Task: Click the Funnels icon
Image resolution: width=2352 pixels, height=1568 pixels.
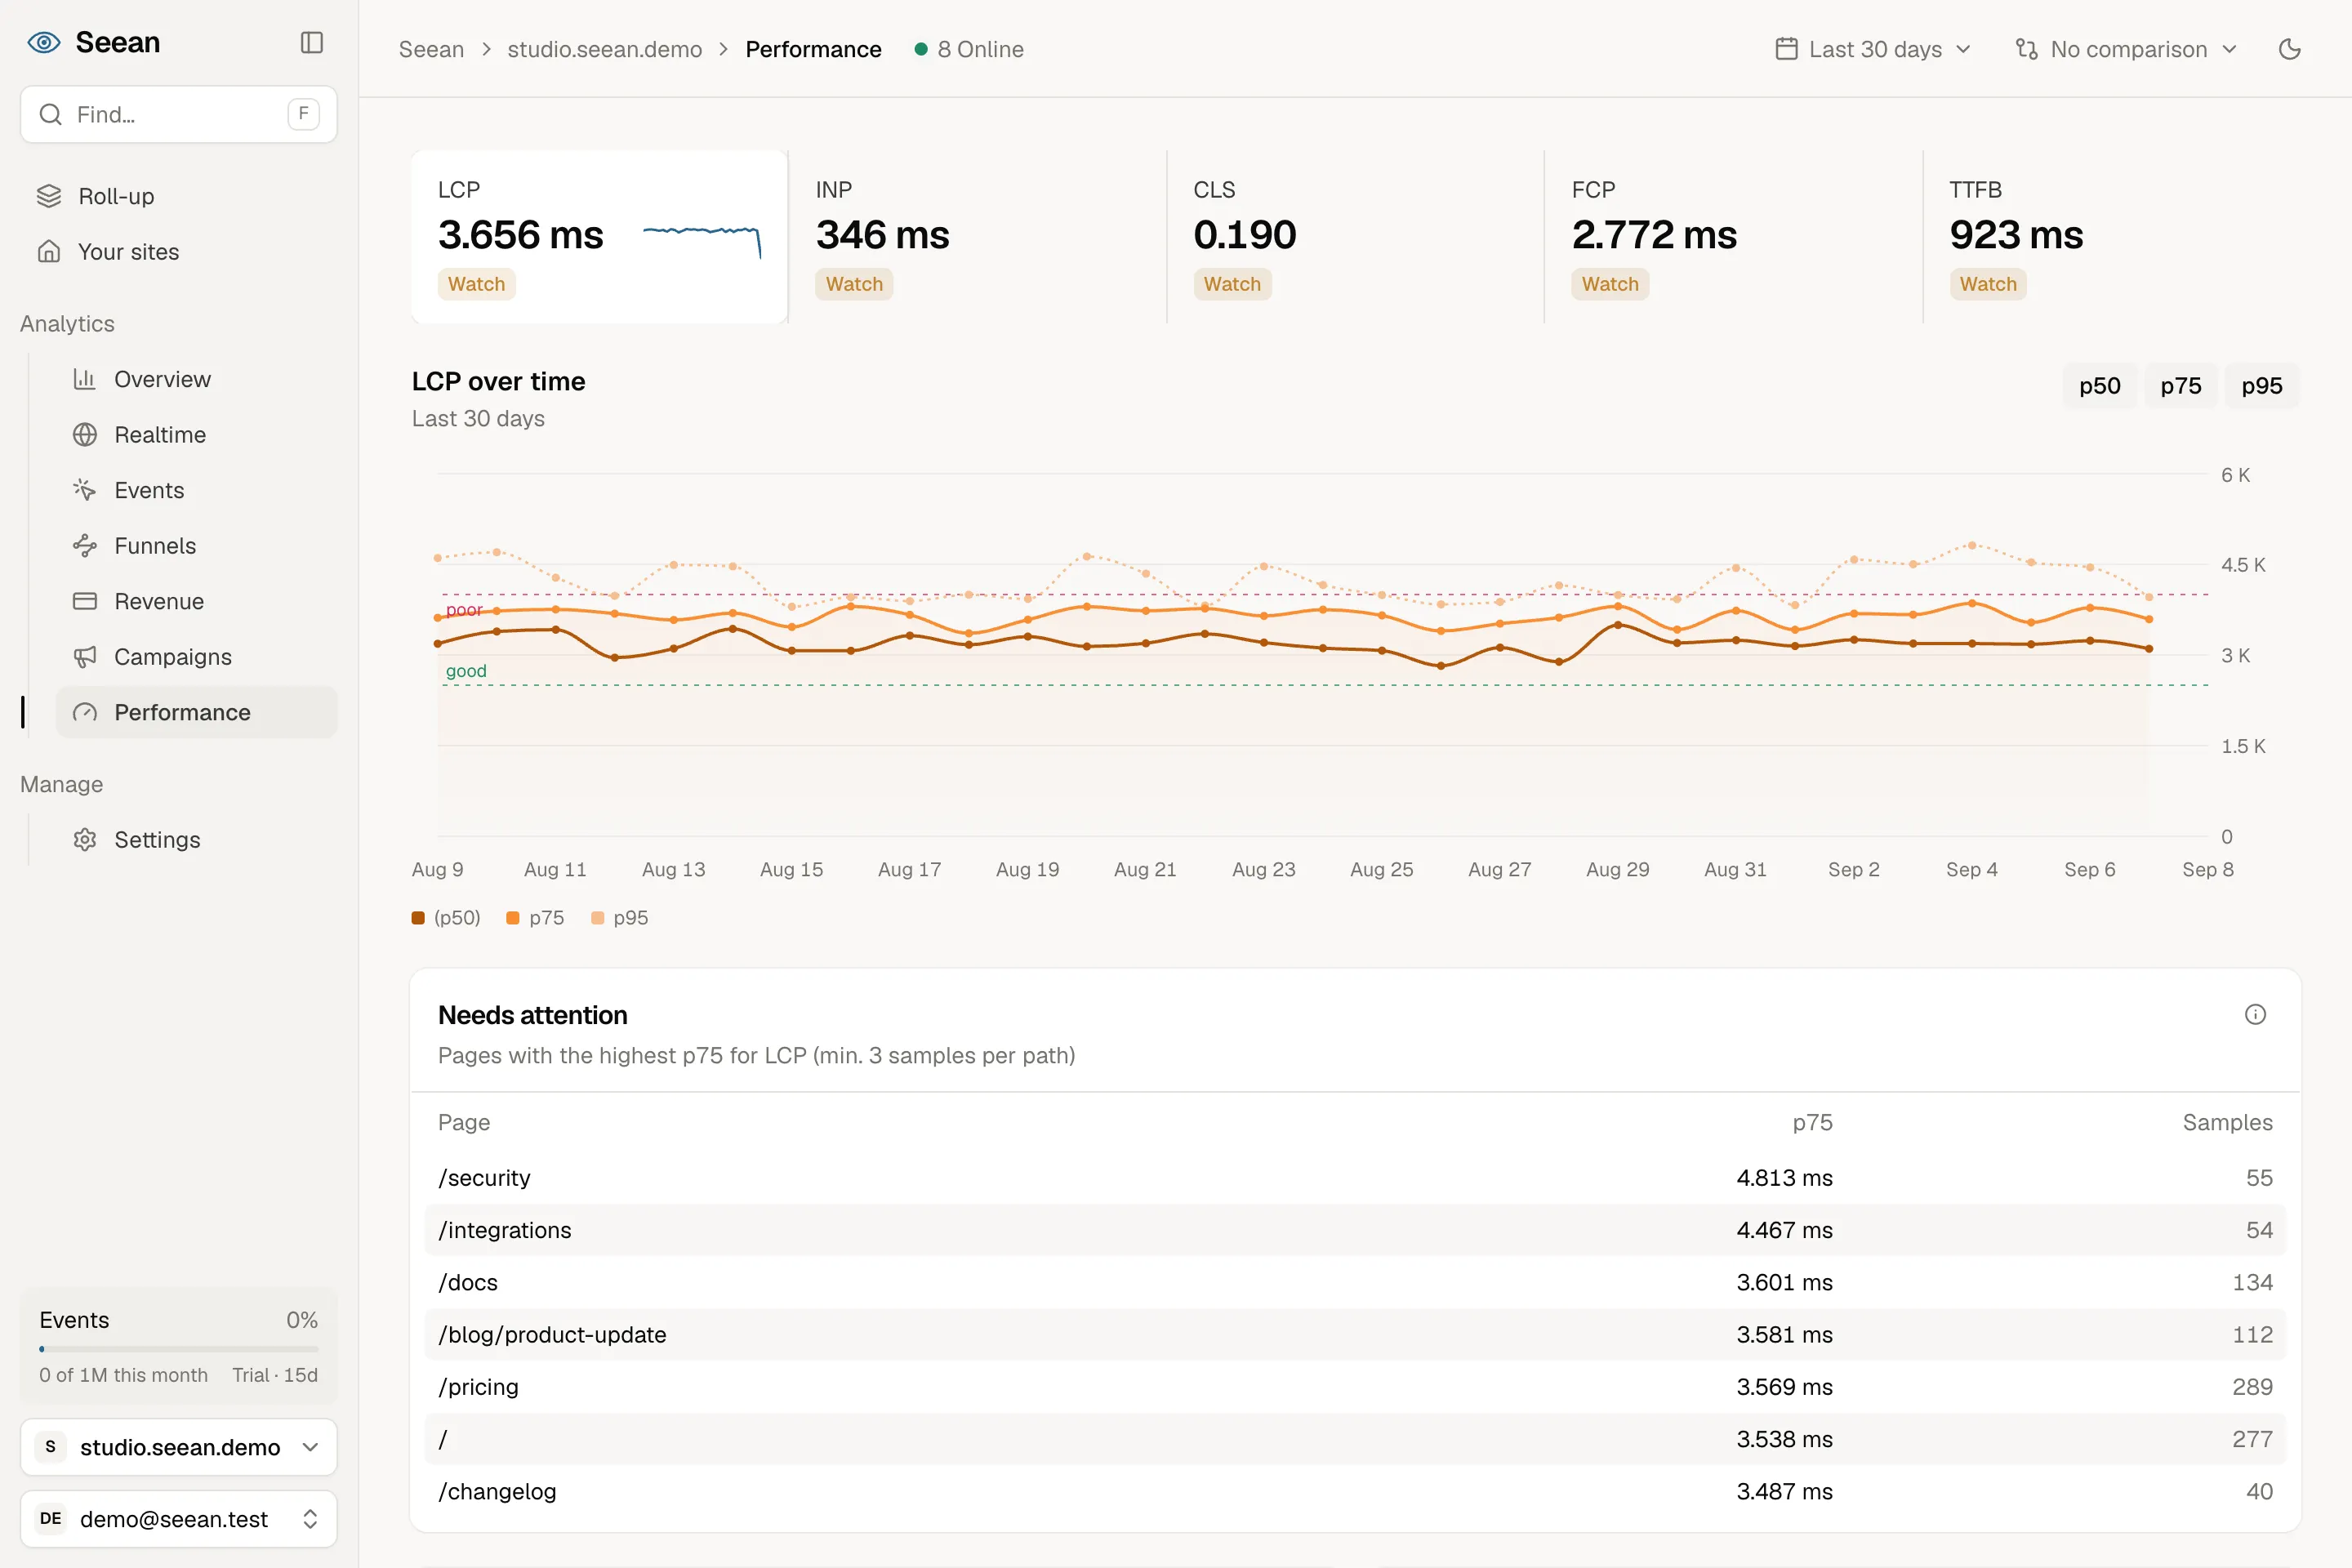Action: (x=85, y=545)
